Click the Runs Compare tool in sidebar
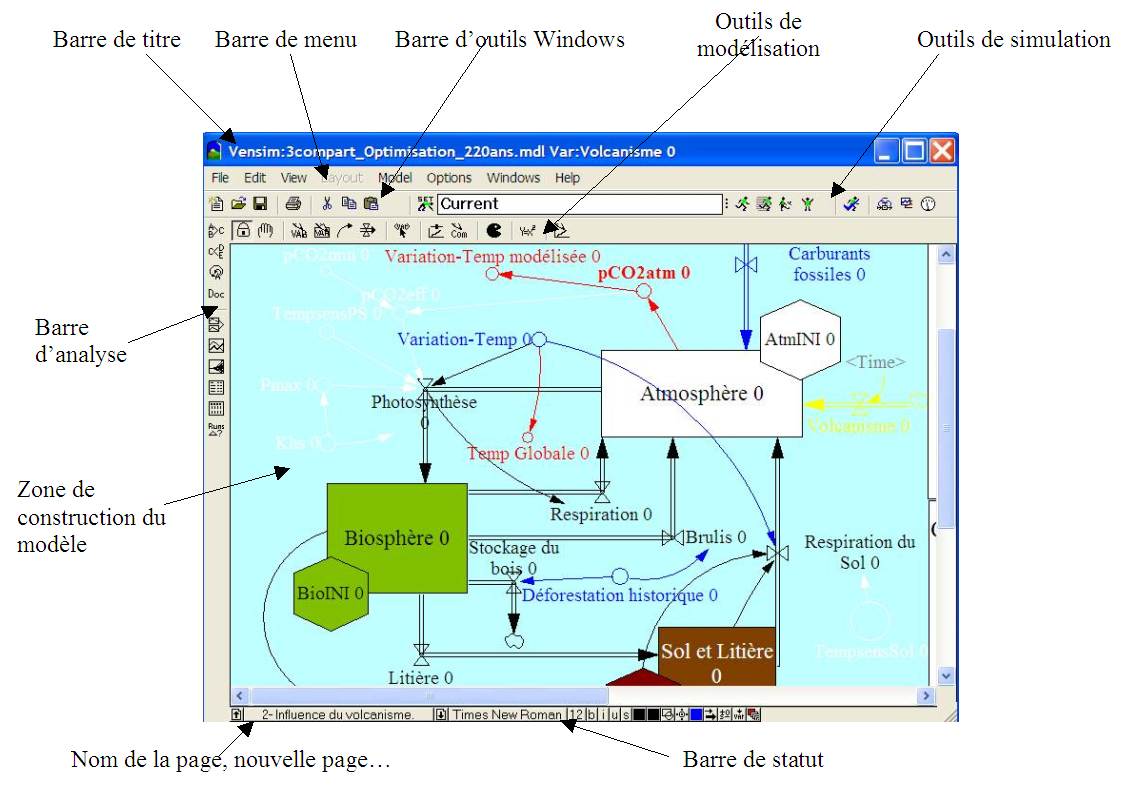Viewport: 1130px width, 788px height. pos(216,430)
